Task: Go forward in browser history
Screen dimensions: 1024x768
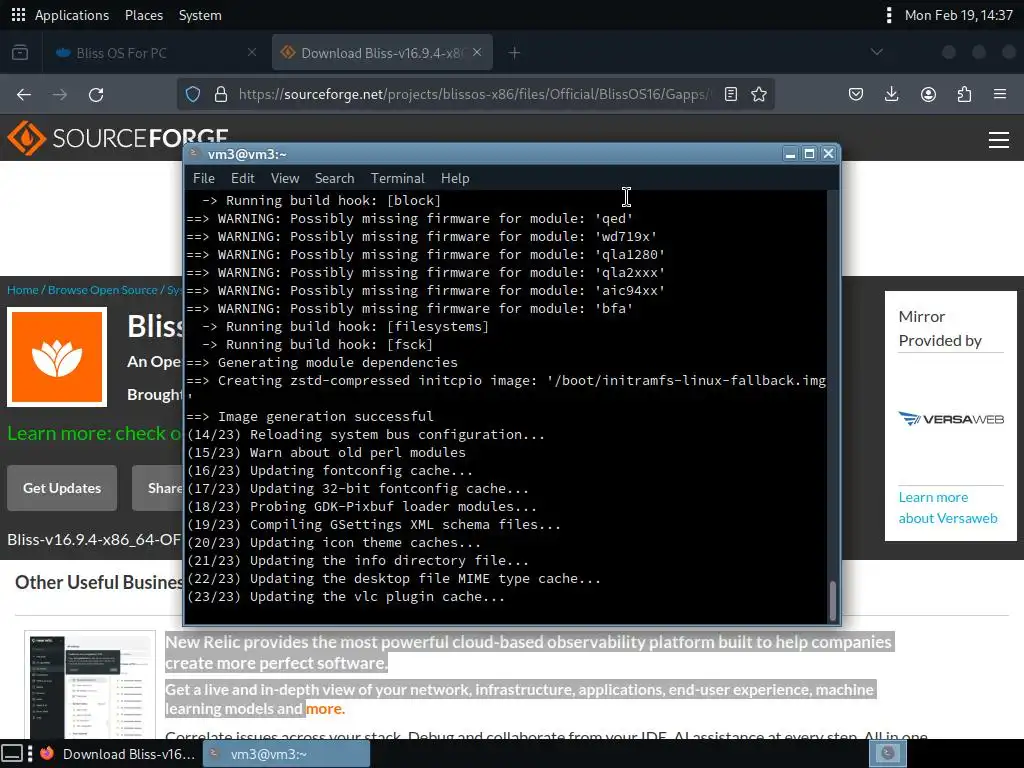Action: click(x=60, y=95)
